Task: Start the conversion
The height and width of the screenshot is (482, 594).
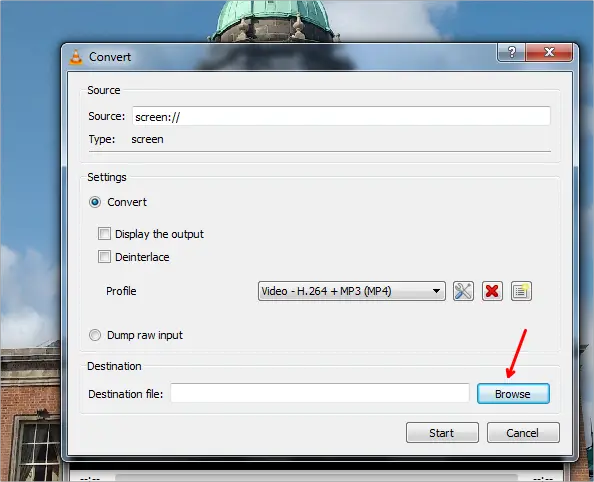Action: point(442,433)
